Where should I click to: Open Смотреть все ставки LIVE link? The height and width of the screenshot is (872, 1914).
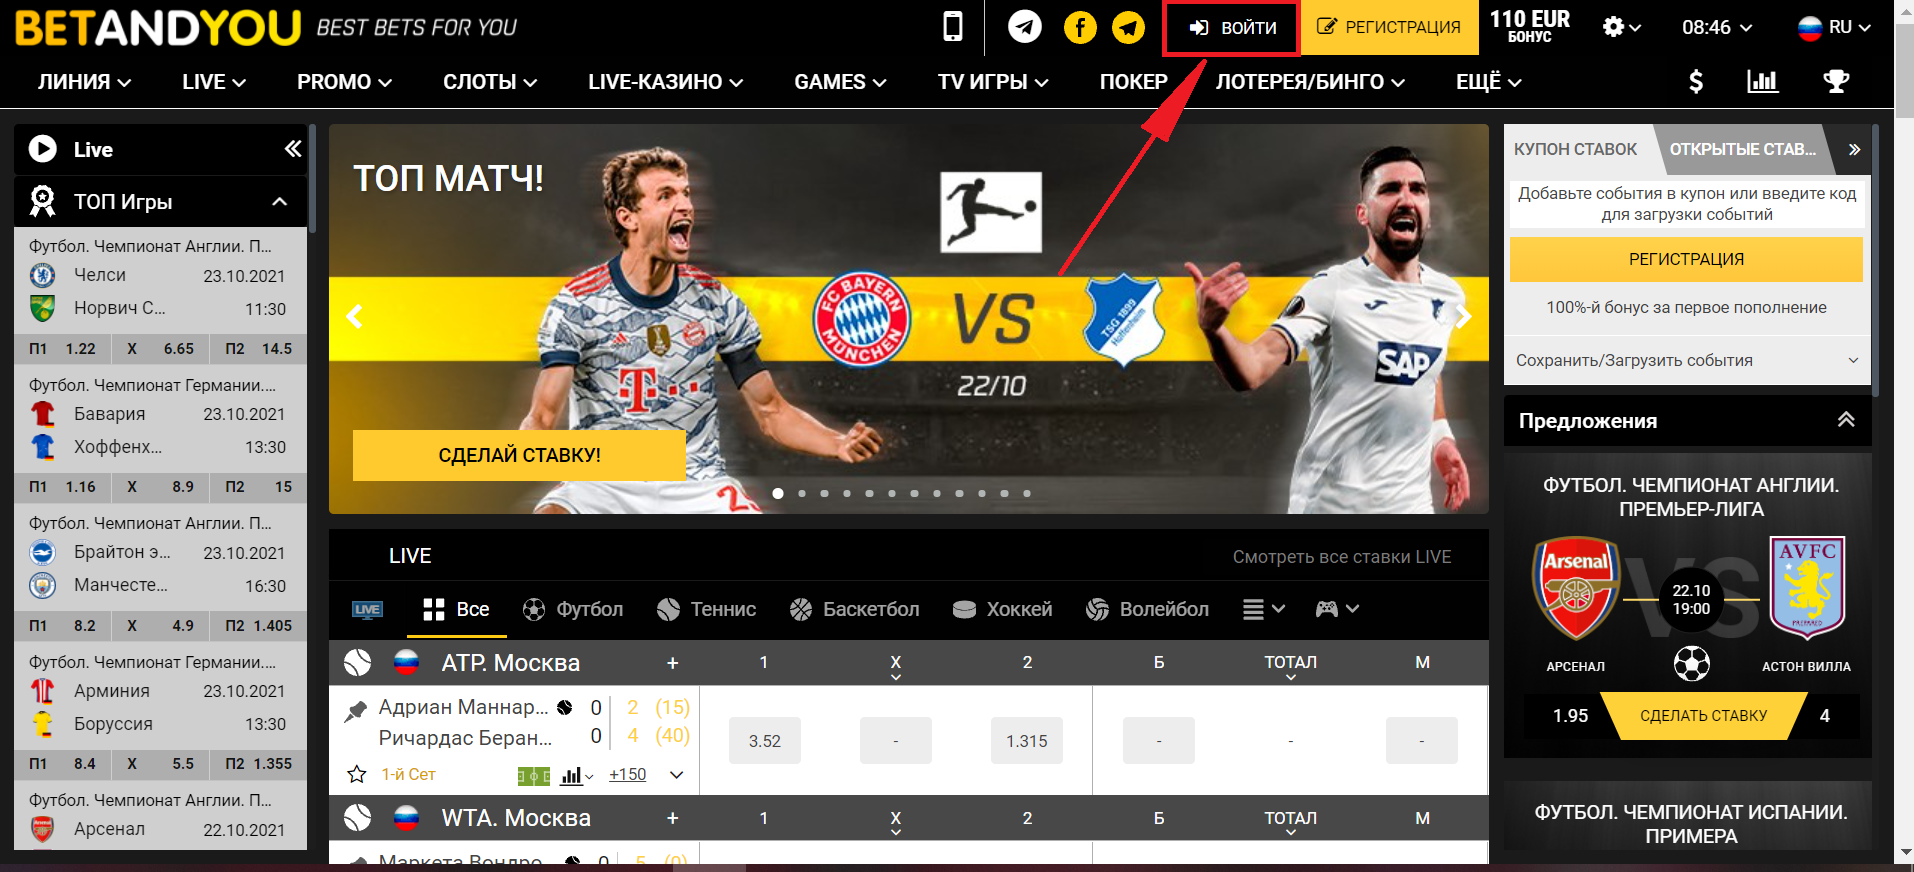[x=1342, y=557]
